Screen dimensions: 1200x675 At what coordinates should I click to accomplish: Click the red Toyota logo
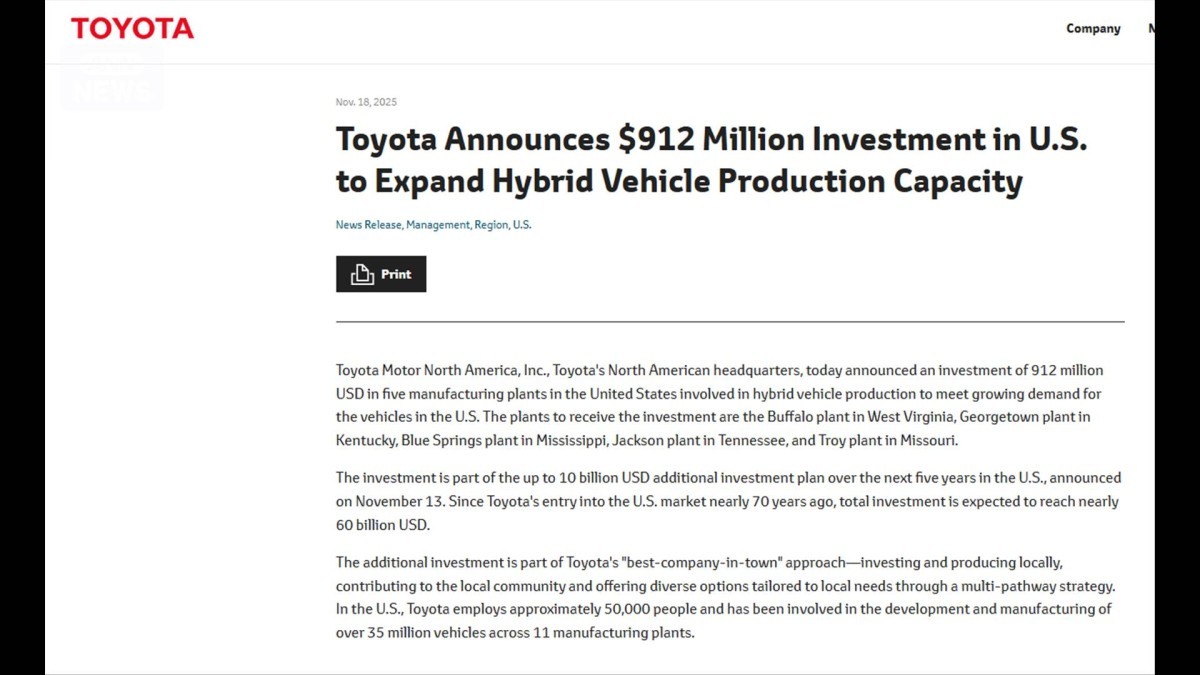pyautogui.click(x=132, y=29)
